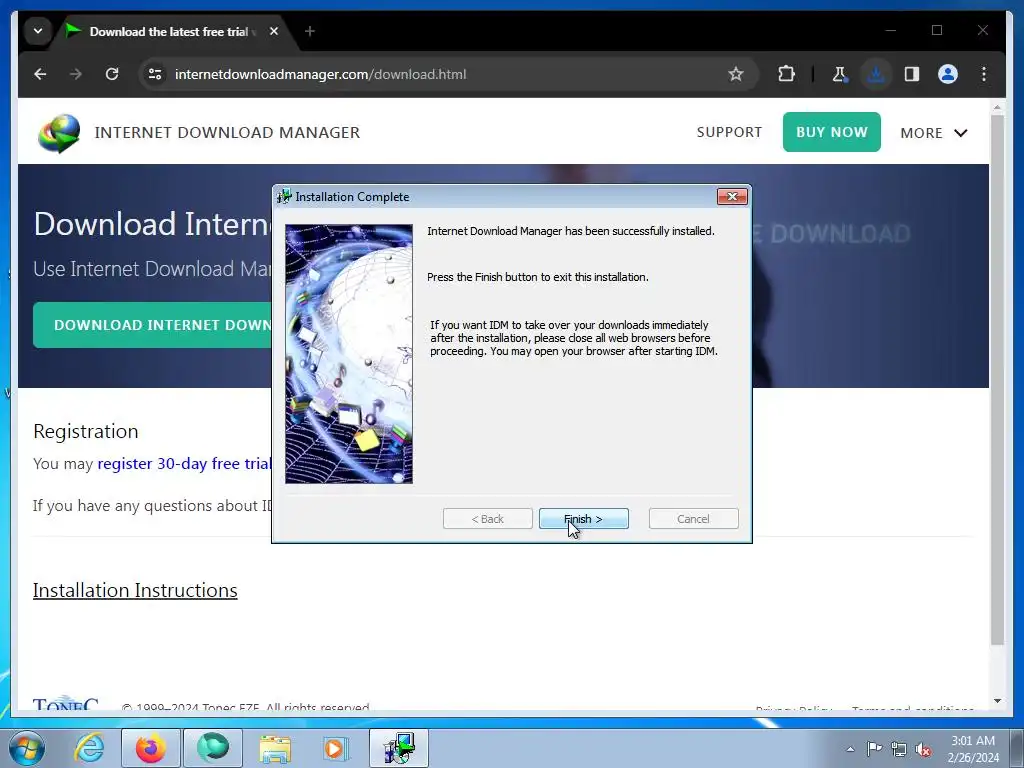
Task: Click INTERNET DOWNLOAD MANAGER site title
Action: pyautogui.click(x=227, y=133)
